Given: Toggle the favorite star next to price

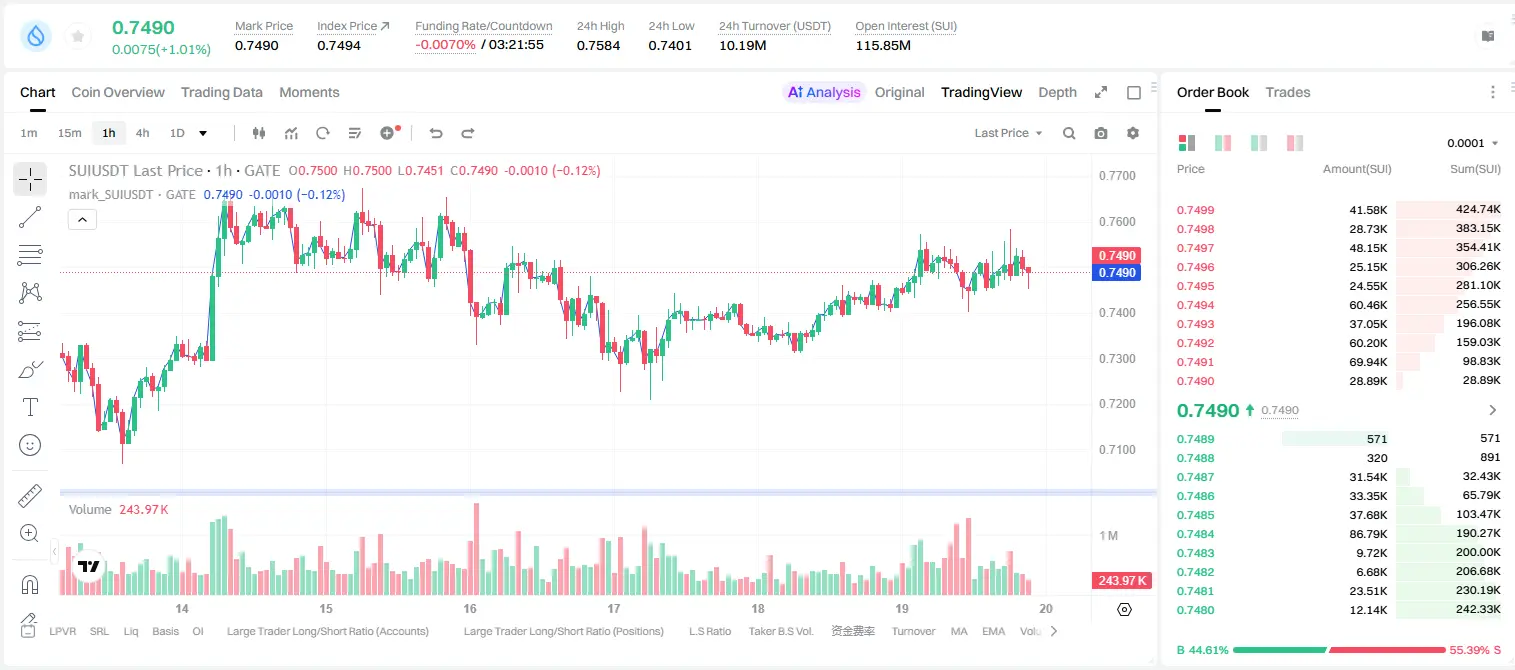Looking at the screenshot, I should (78, 37).
